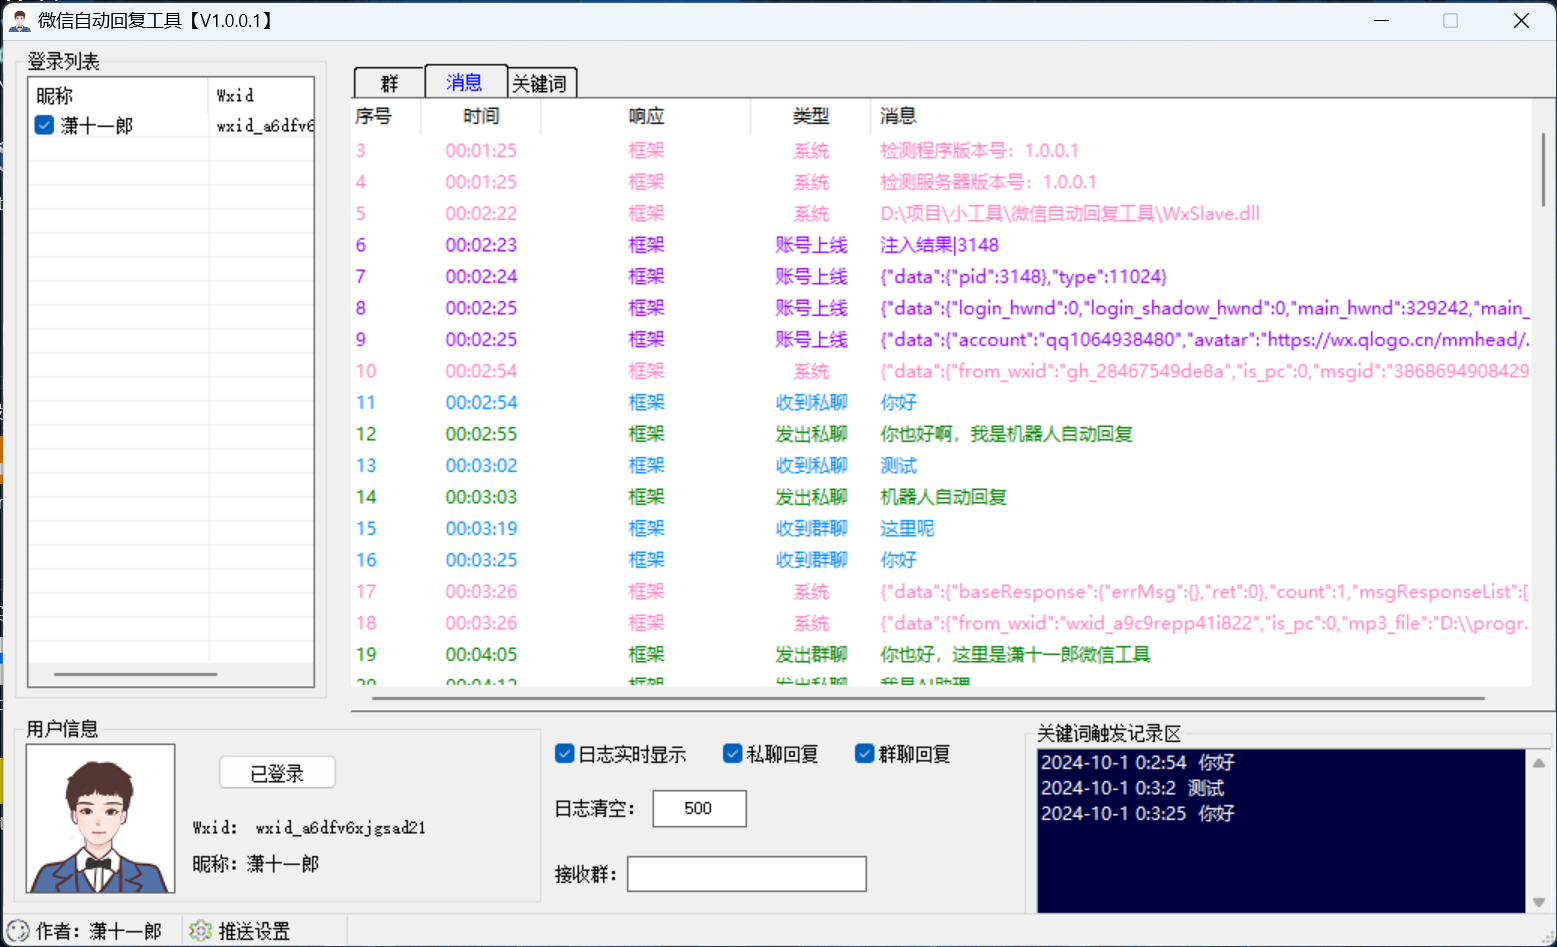Click the 接收群 text field
Viewport: 1557px width, 947px height.
point(747,874)
